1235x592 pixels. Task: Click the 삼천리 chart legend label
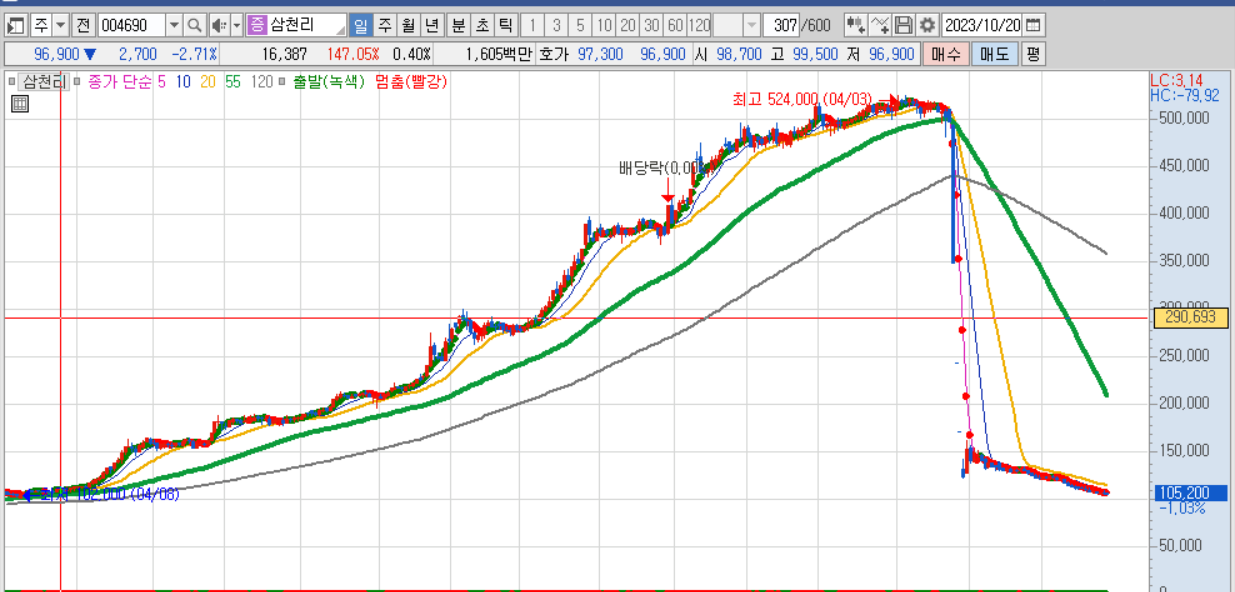pyautogui.click(x=44, y=82)
